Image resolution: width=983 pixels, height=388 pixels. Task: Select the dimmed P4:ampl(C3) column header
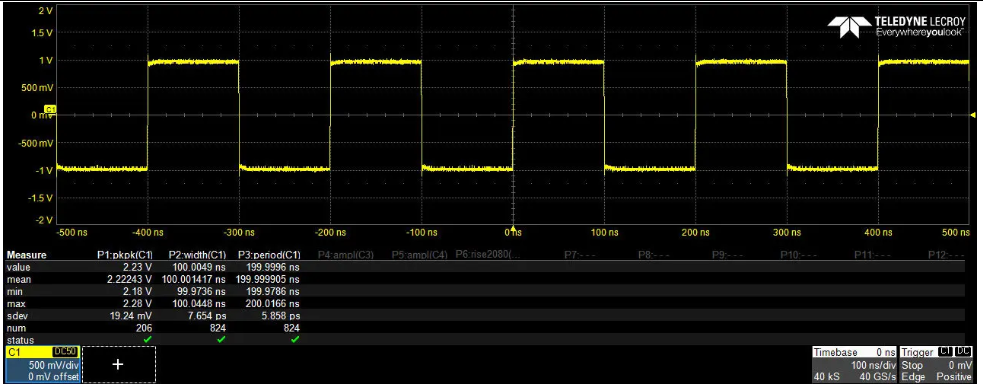(x=345, y=256)
